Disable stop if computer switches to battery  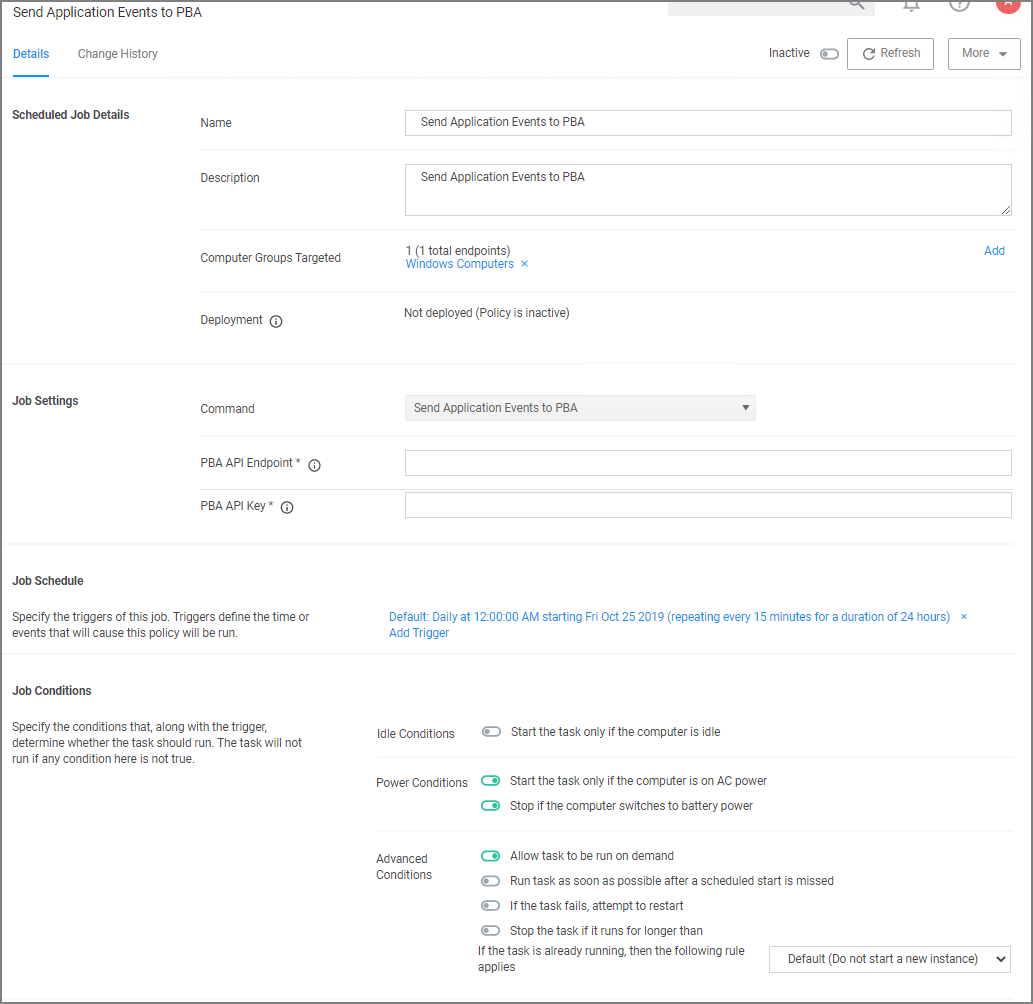pos(490,806)
